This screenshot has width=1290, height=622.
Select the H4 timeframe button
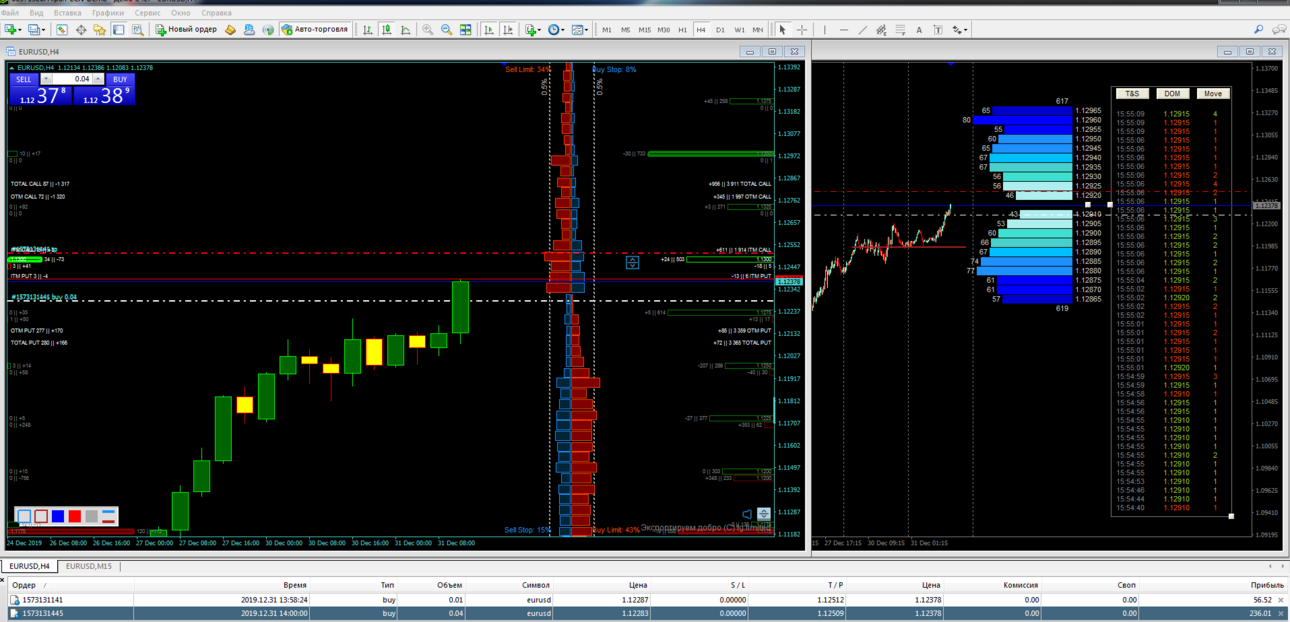[x=701, y=30]
